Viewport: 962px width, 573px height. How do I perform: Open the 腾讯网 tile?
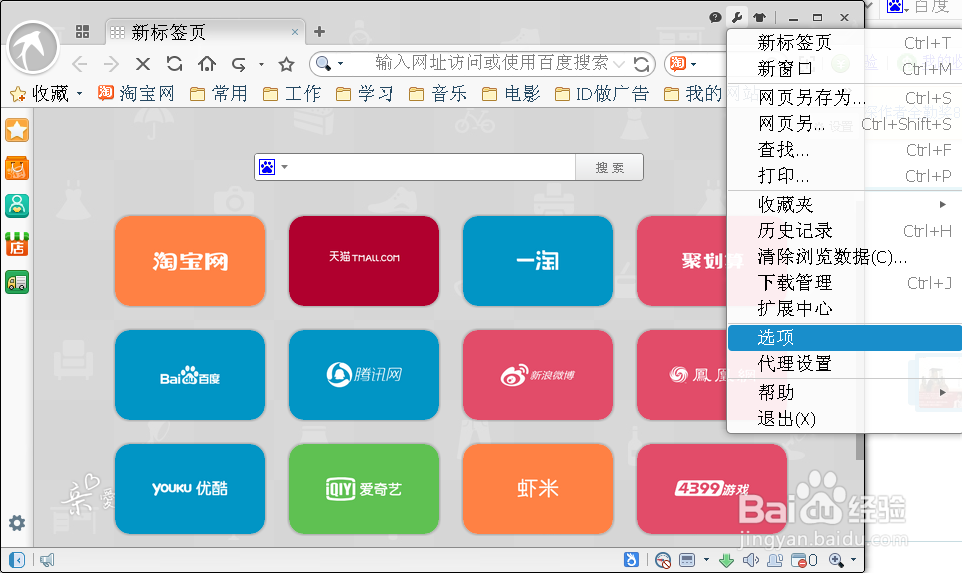coord(364,375)
